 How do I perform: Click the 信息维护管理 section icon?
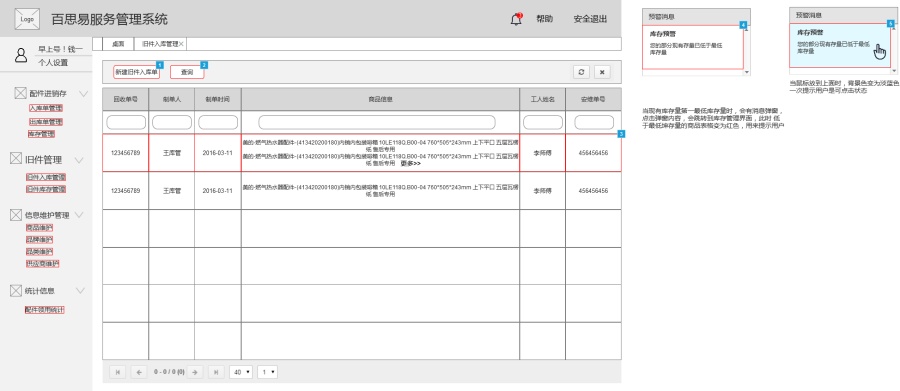pyautogui.click(x=16, y=215)
